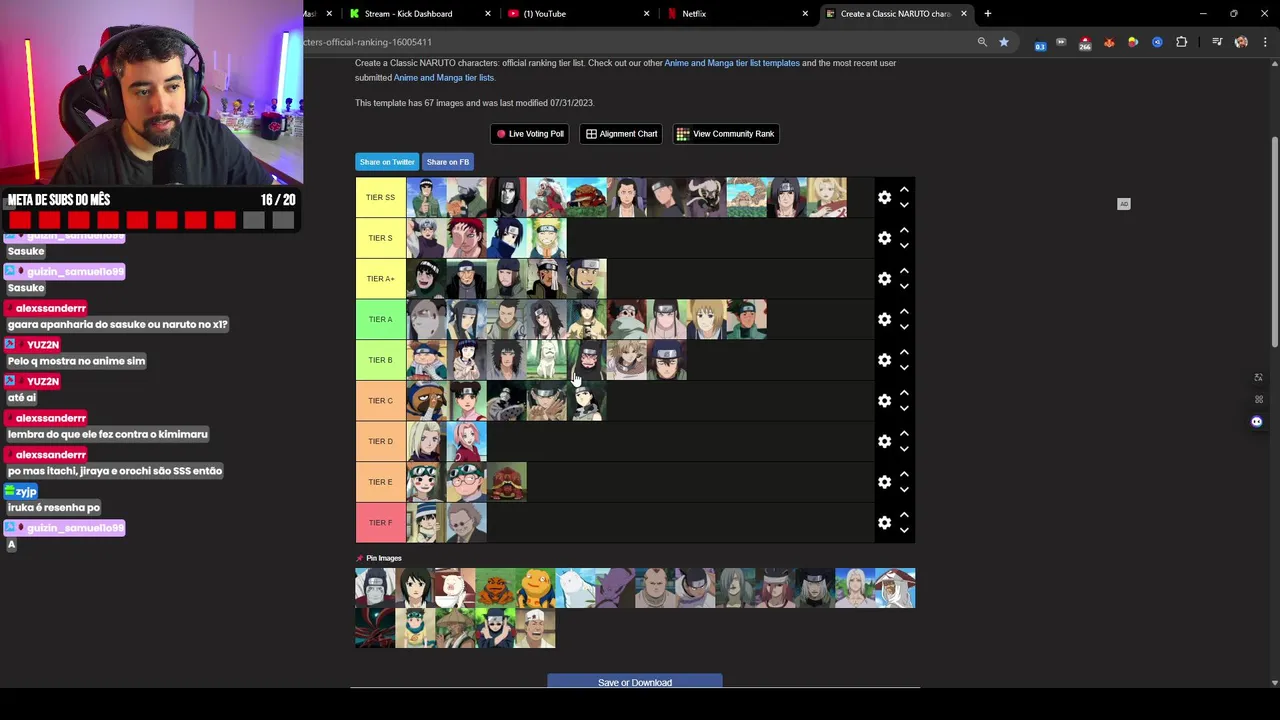Open a new browser tab
The height and width of the screenshot is (720, 1280).
(x=988, y=14)
